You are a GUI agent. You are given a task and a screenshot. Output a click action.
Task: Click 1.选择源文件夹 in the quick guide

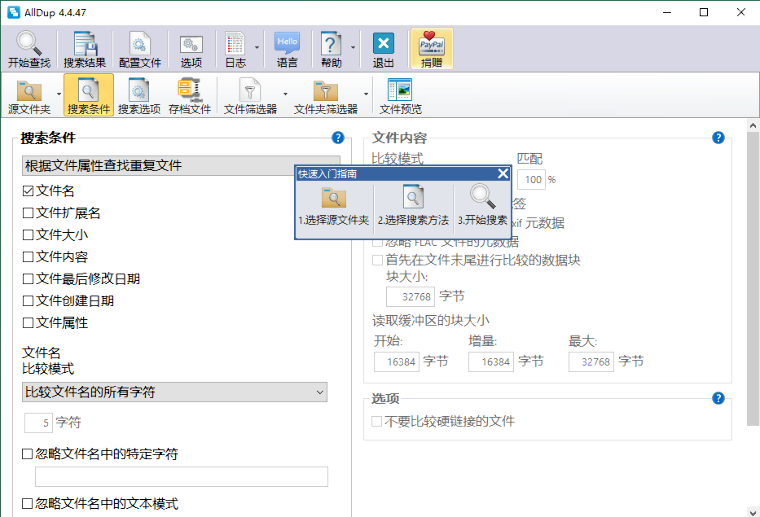pyautogui.click(x=333, y=206)
